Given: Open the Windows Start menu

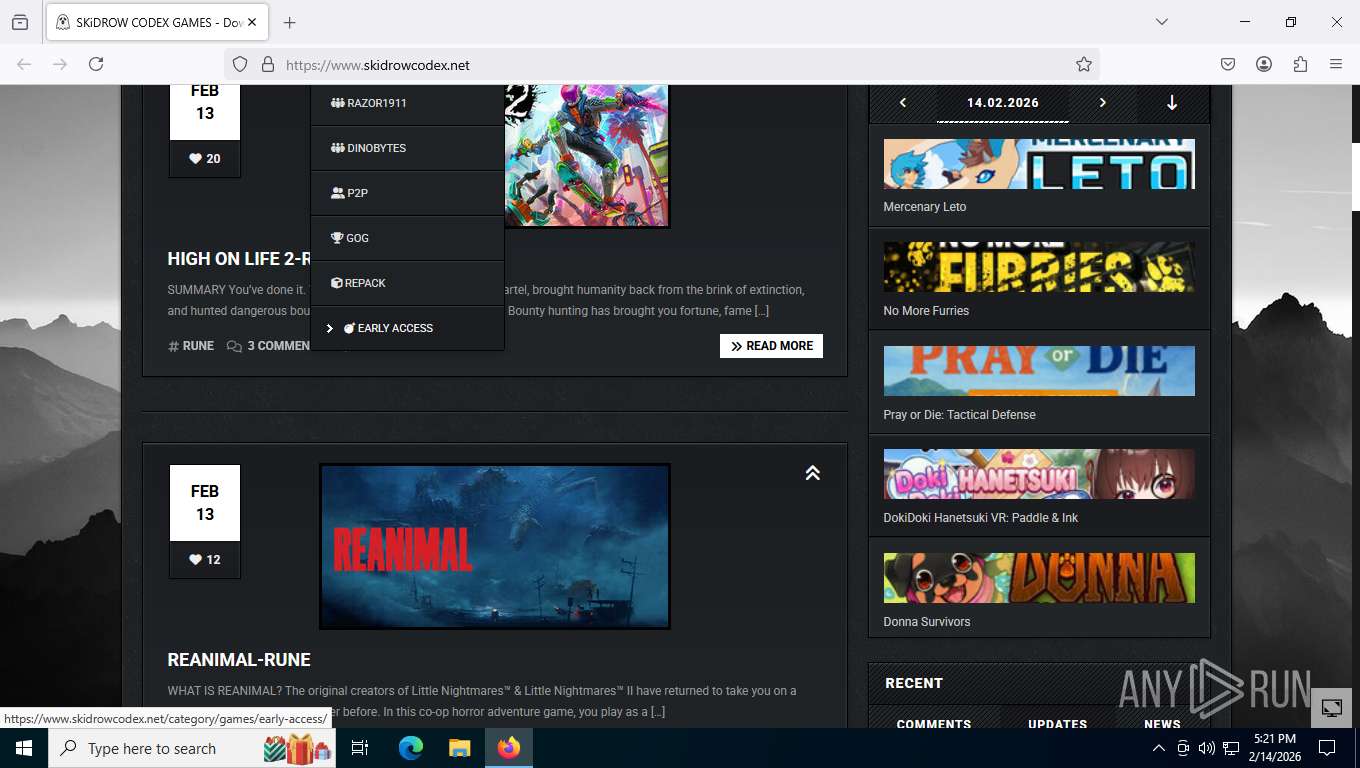Looking at the screenshot, I should (24, 748).
